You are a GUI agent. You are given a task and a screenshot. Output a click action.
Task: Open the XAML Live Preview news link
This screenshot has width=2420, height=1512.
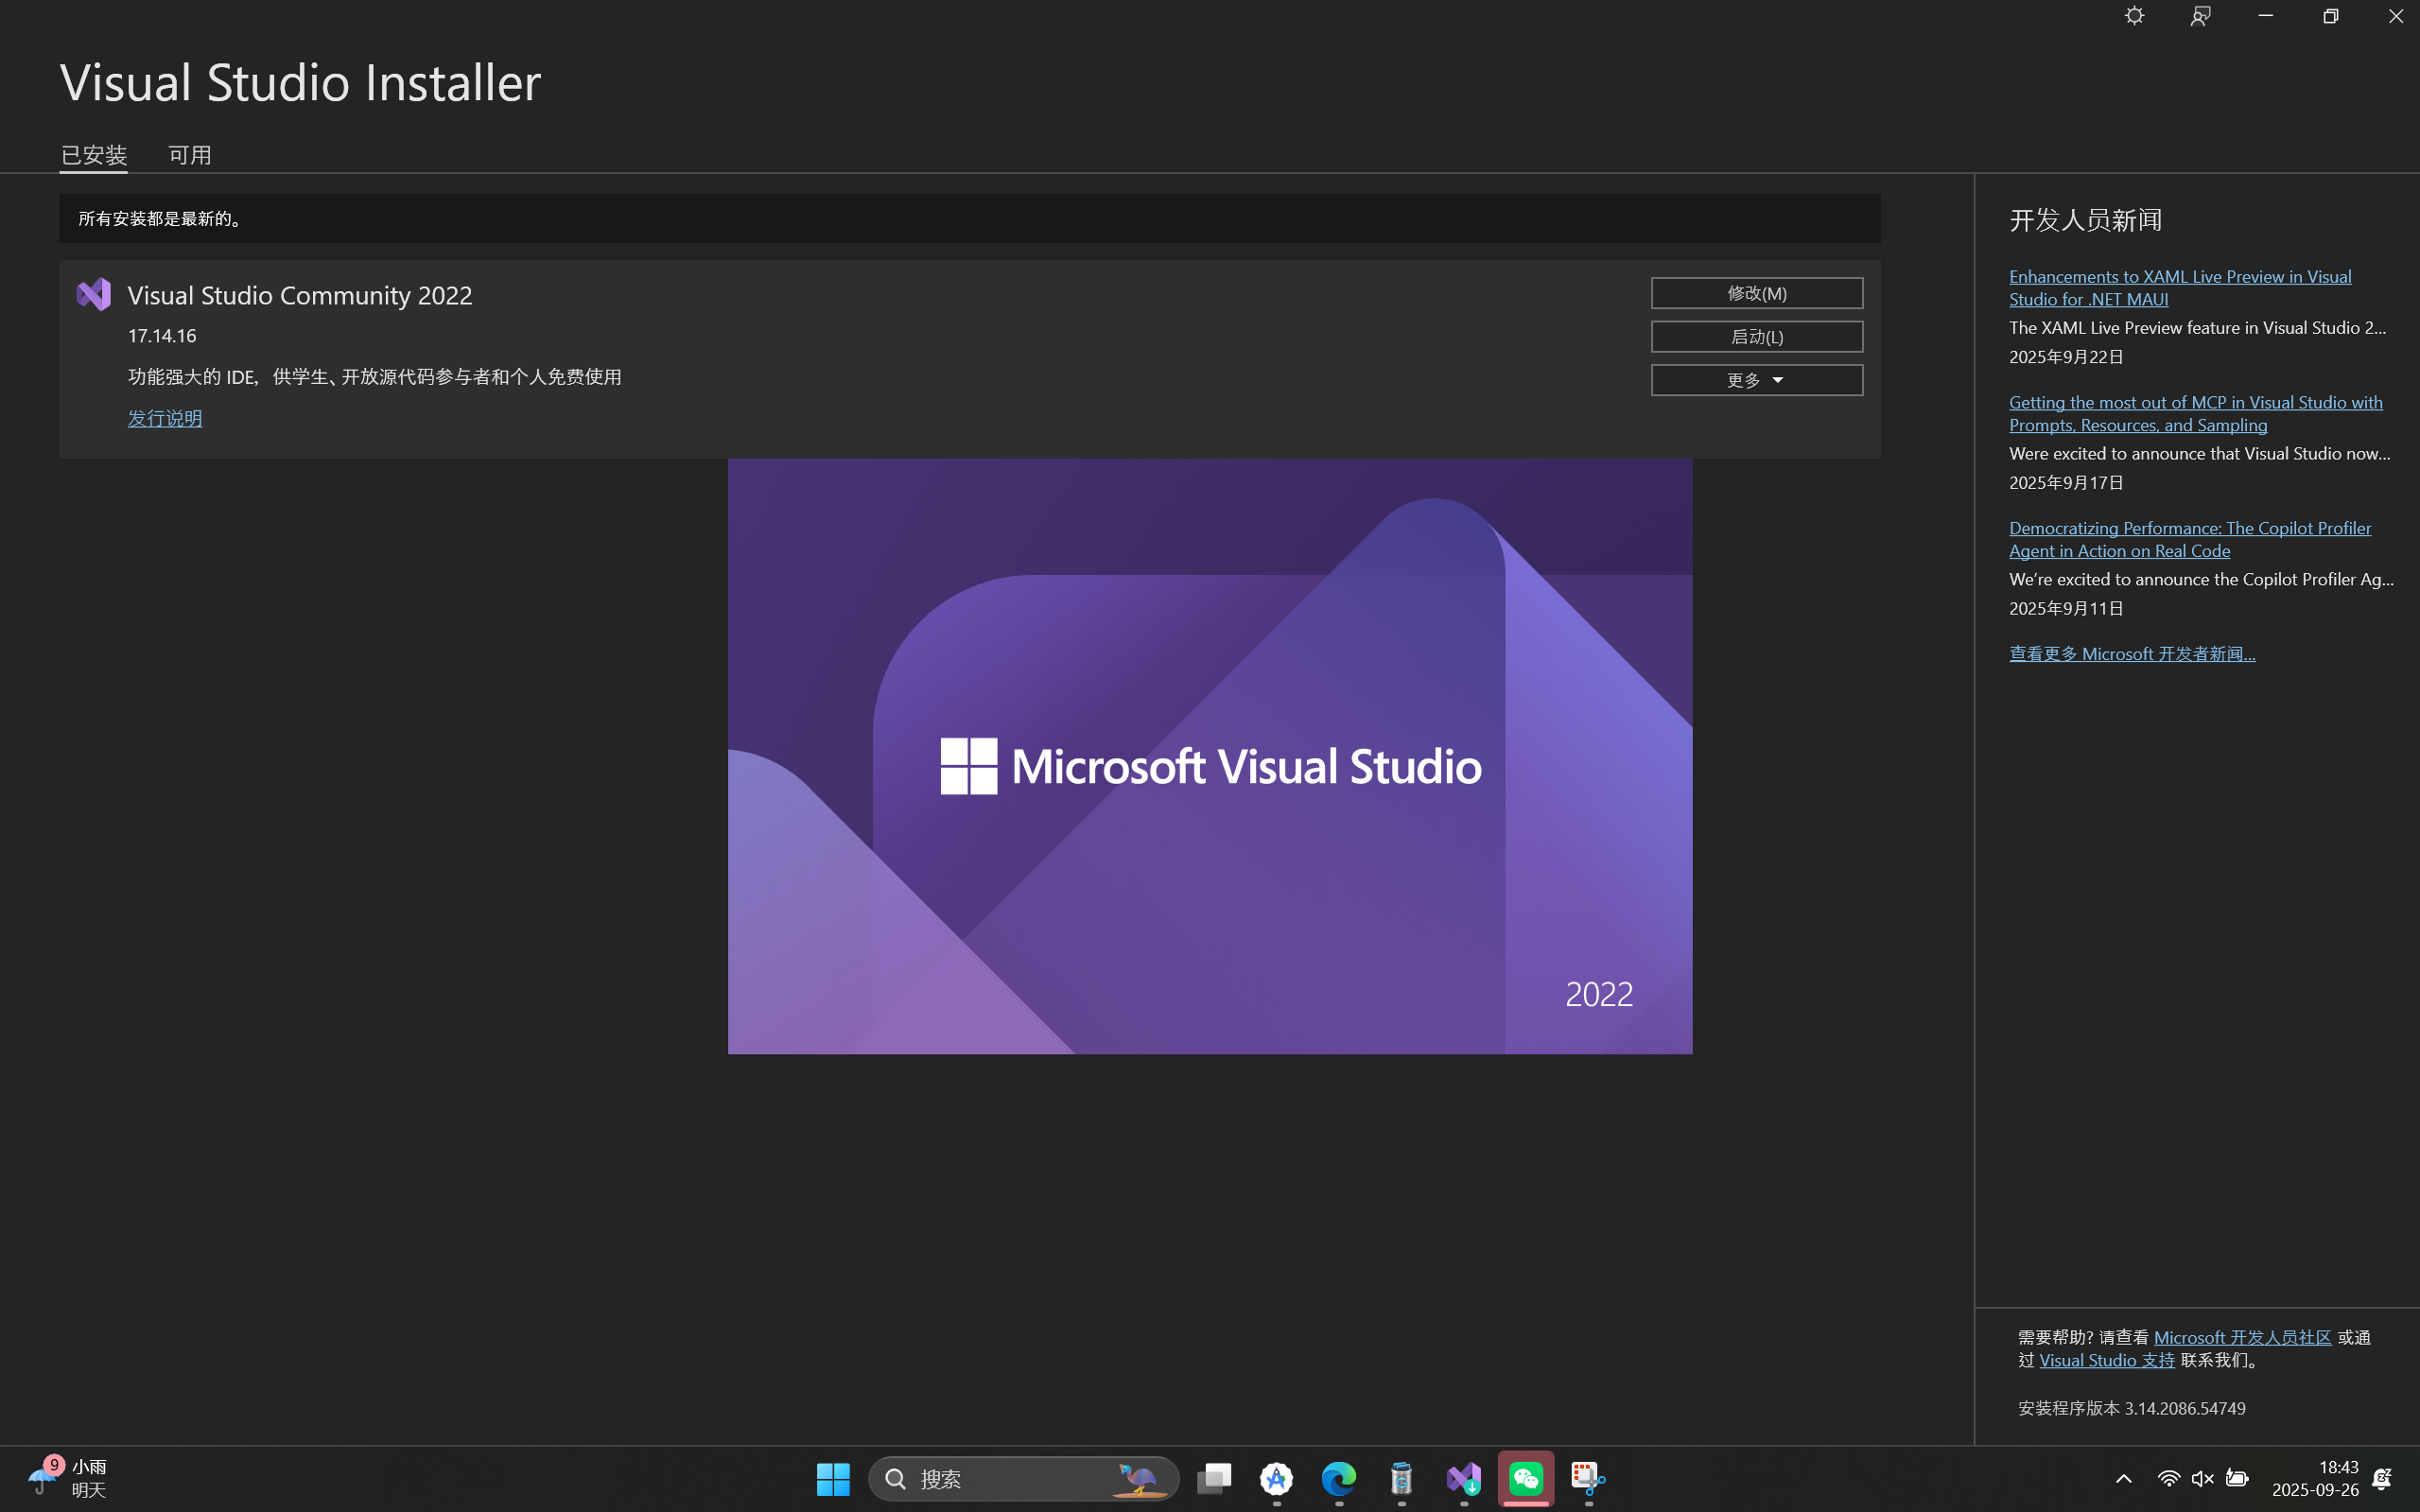(x=2179, y=287)
